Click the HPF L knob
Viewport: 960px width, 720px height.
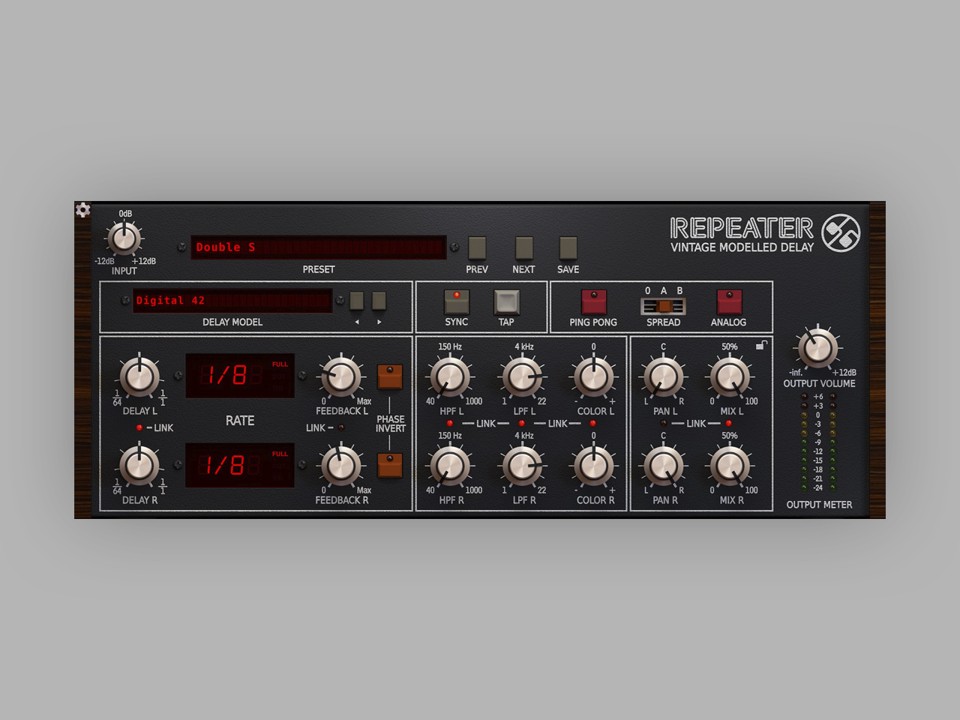(x=450, y=377)
